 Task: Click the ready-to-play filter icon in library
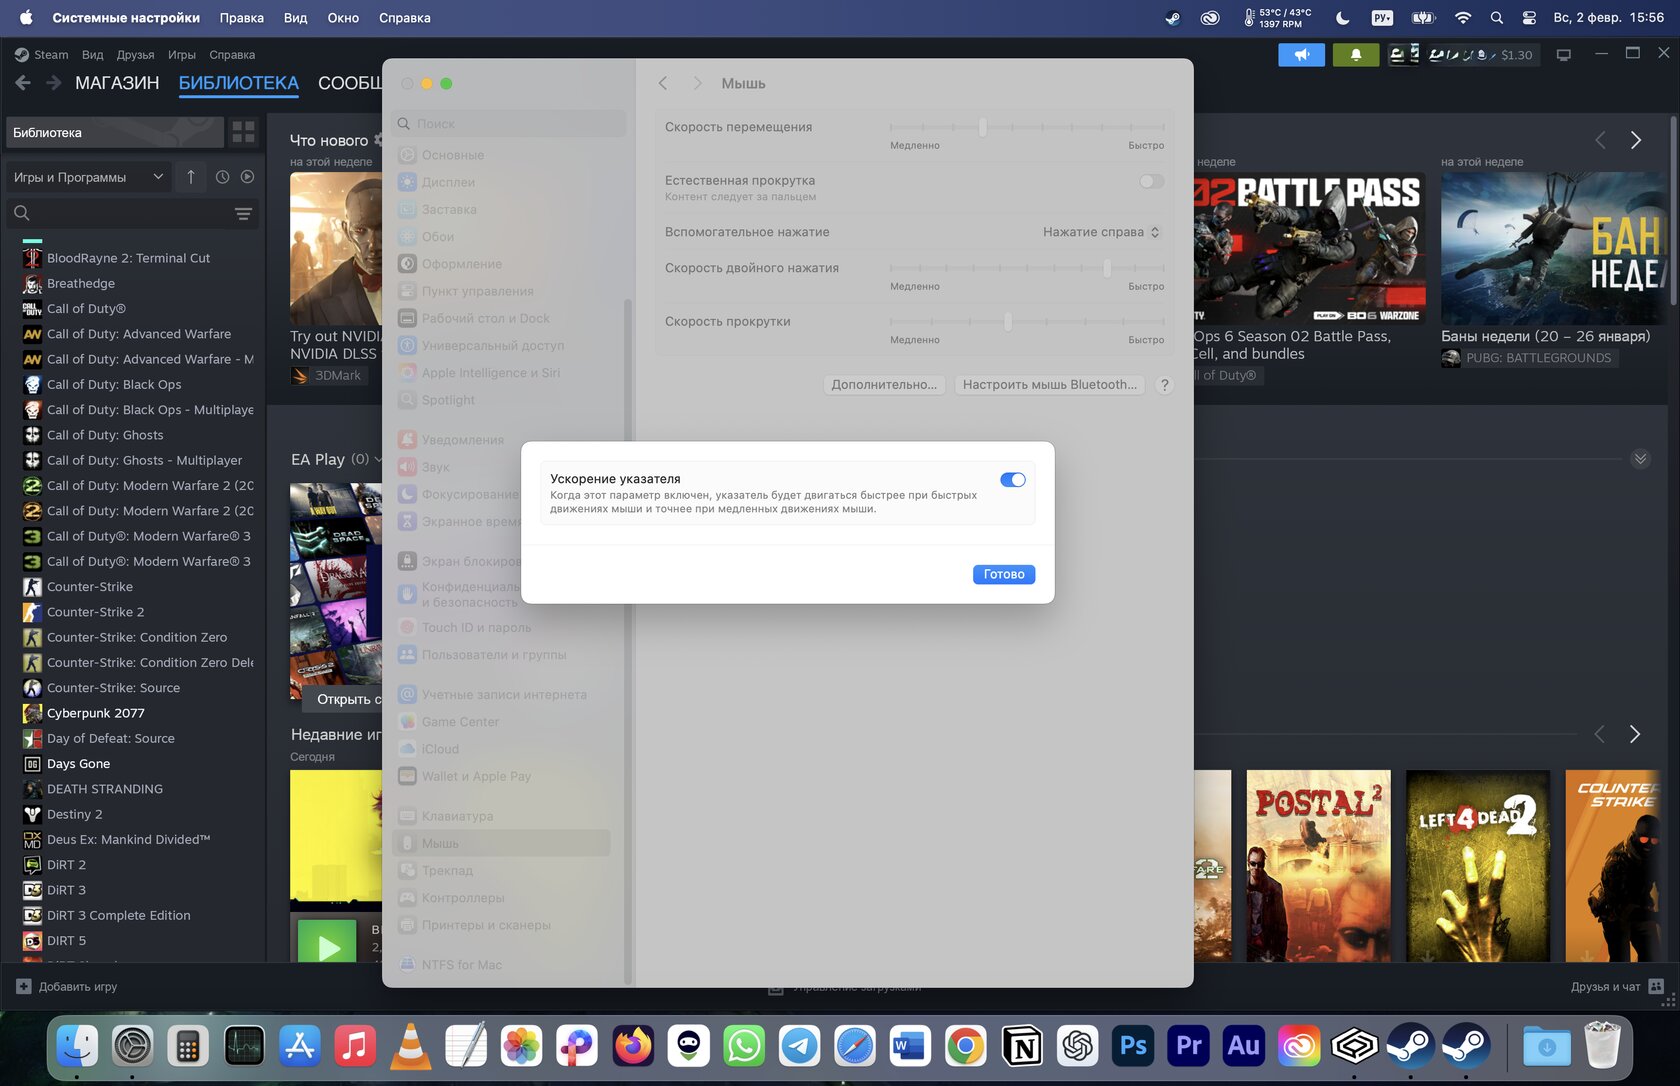pyautogui.click(x=247, y=177)
